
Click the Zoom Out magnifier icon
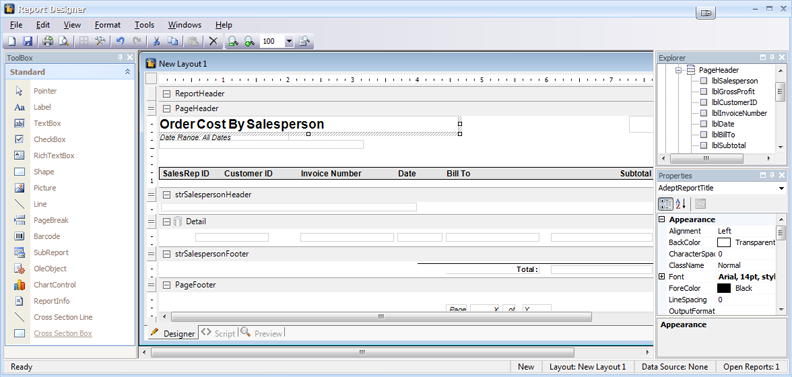tap(233, 41)
